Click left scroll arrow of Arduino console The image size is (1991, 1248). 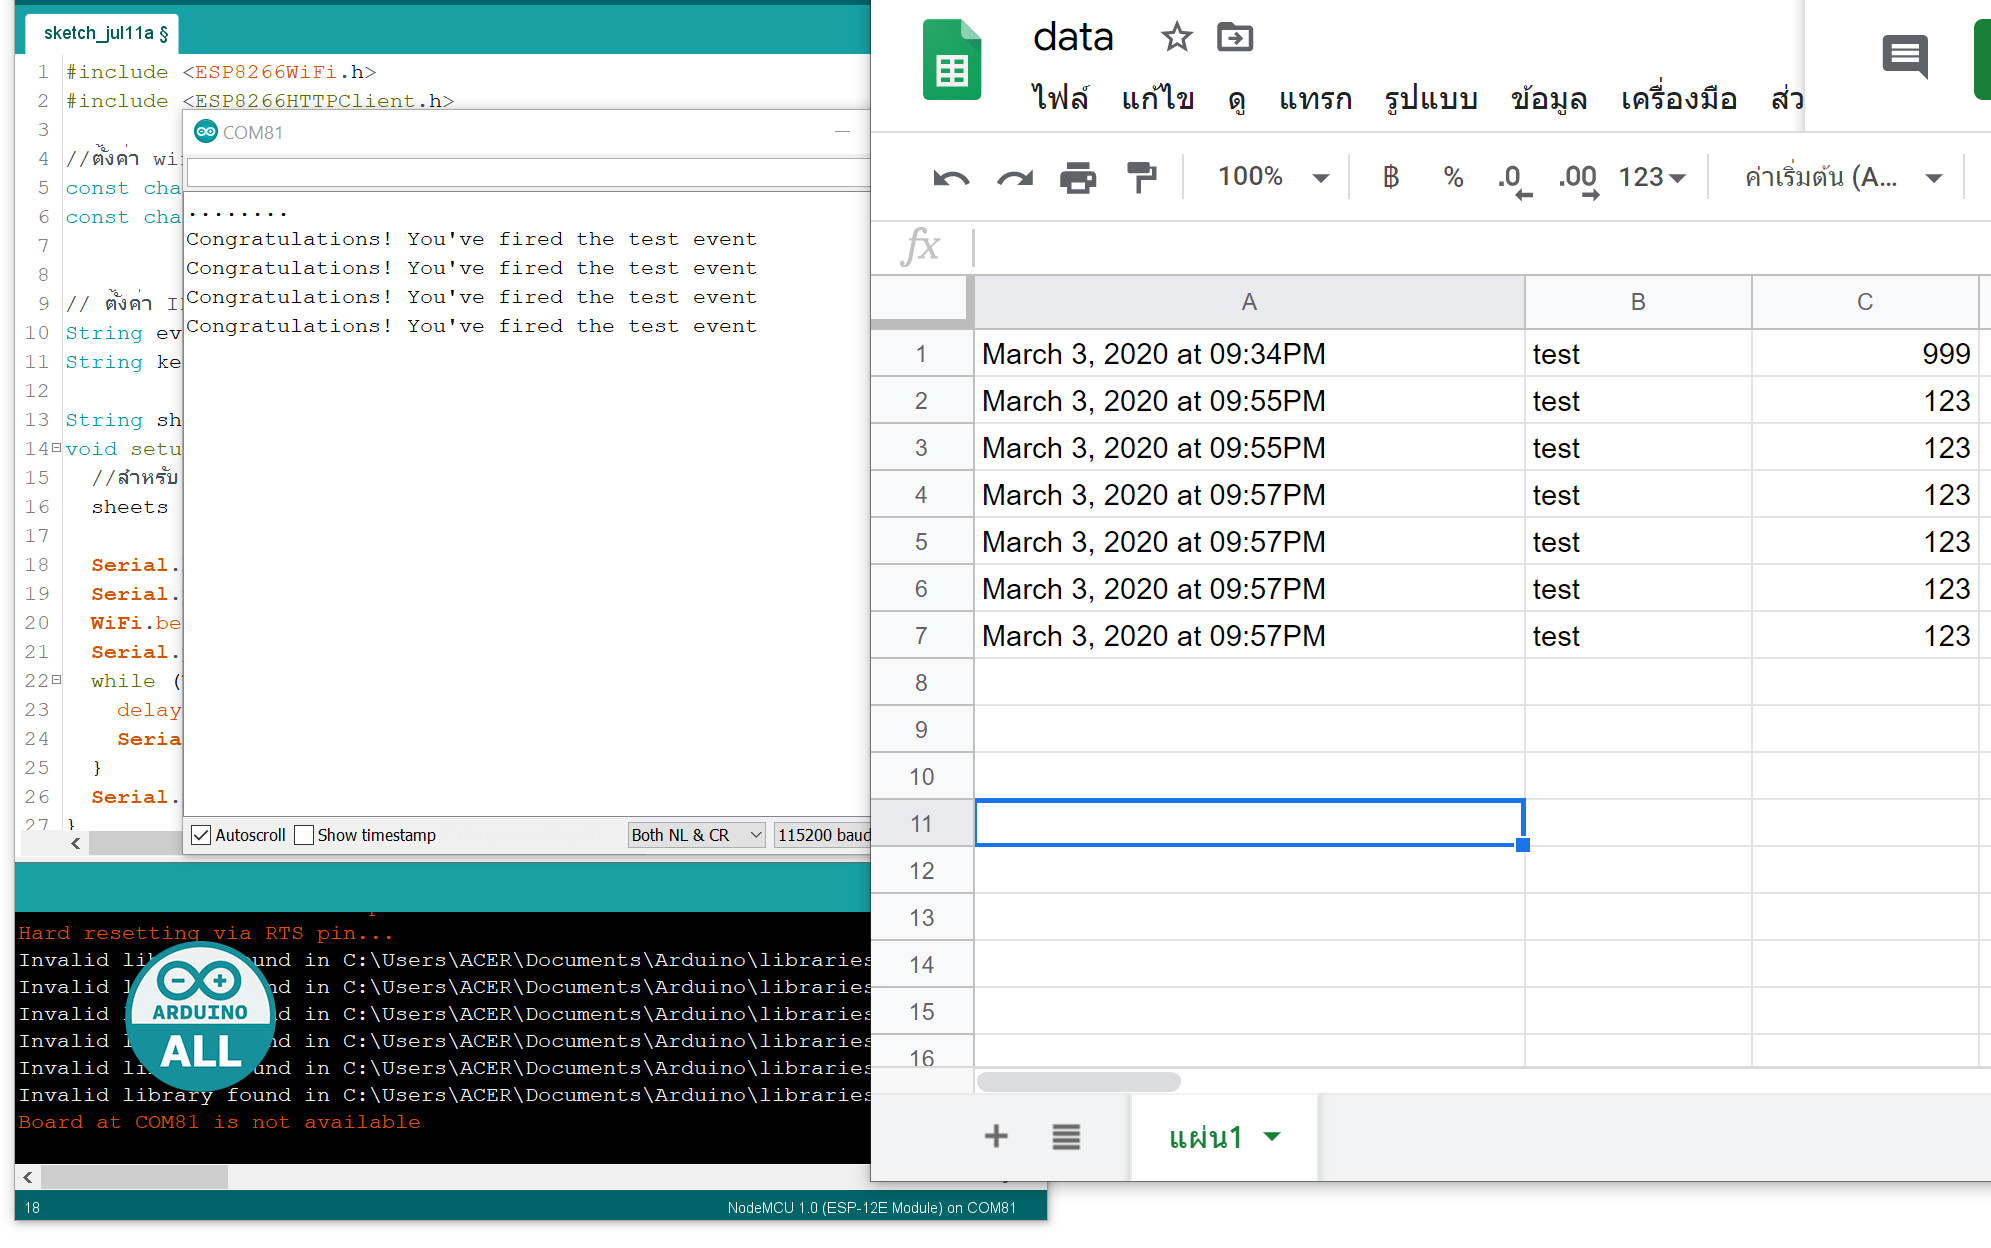(28, 1177)
